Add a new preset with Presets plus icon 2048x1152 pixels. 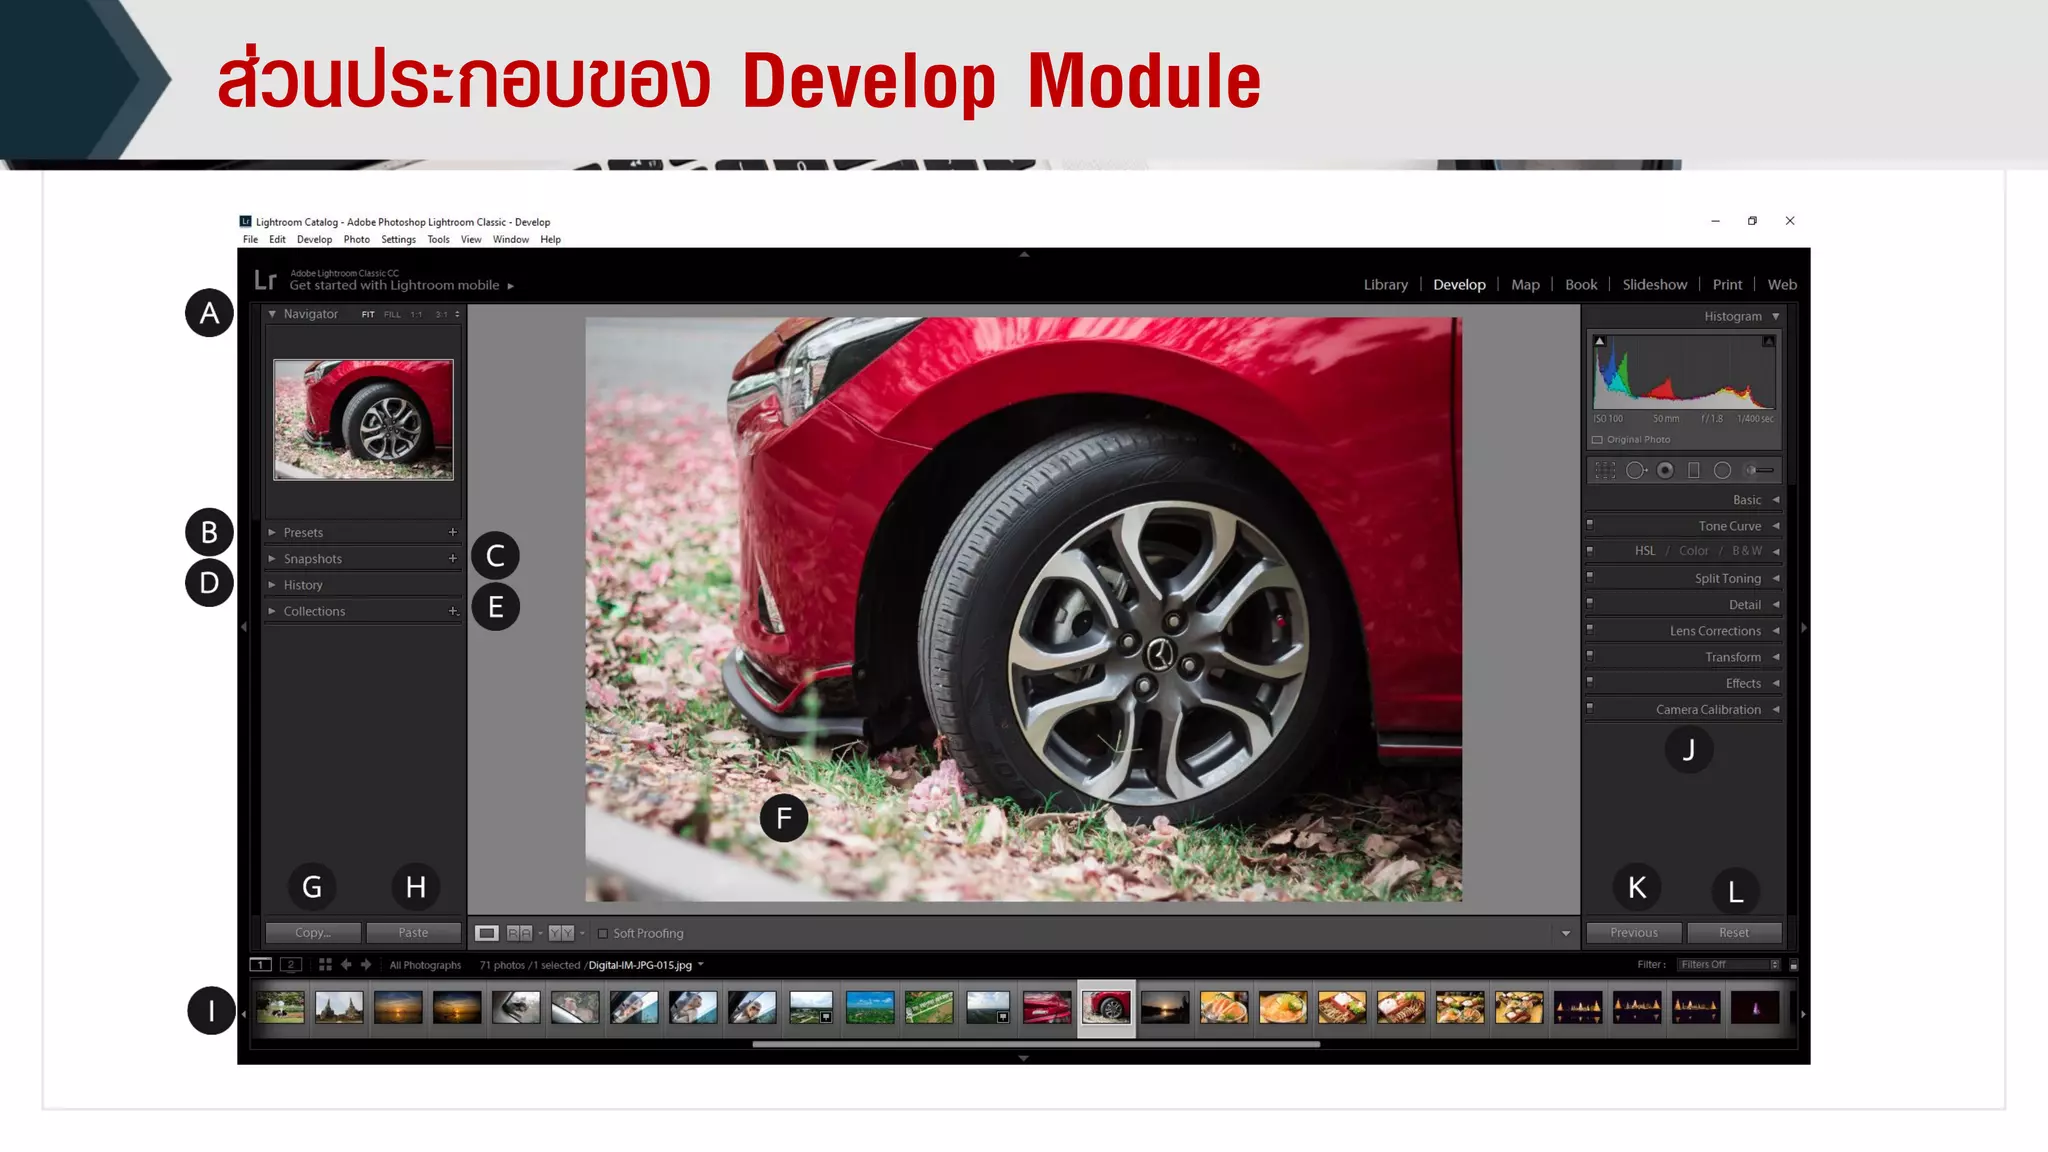(453, 532)
